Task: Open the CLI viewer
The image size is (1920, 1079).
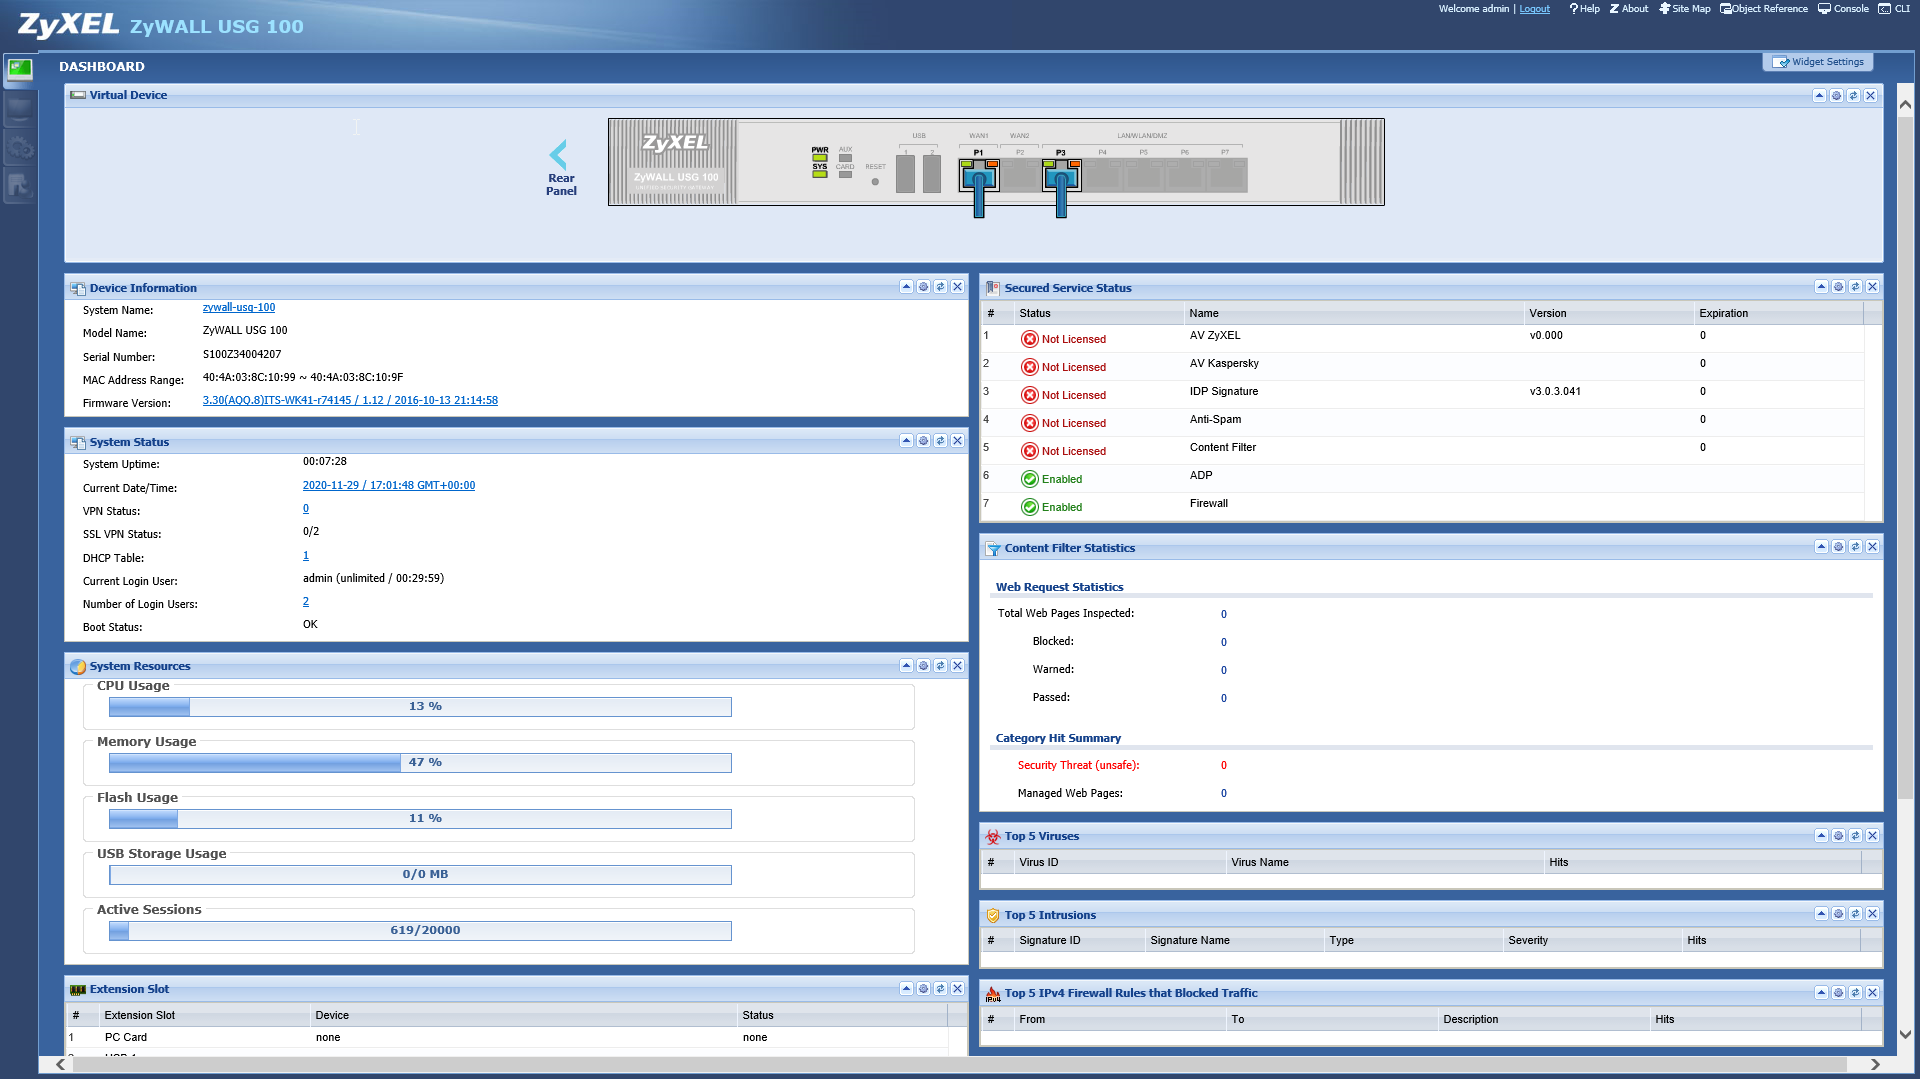Action: 1895,9
